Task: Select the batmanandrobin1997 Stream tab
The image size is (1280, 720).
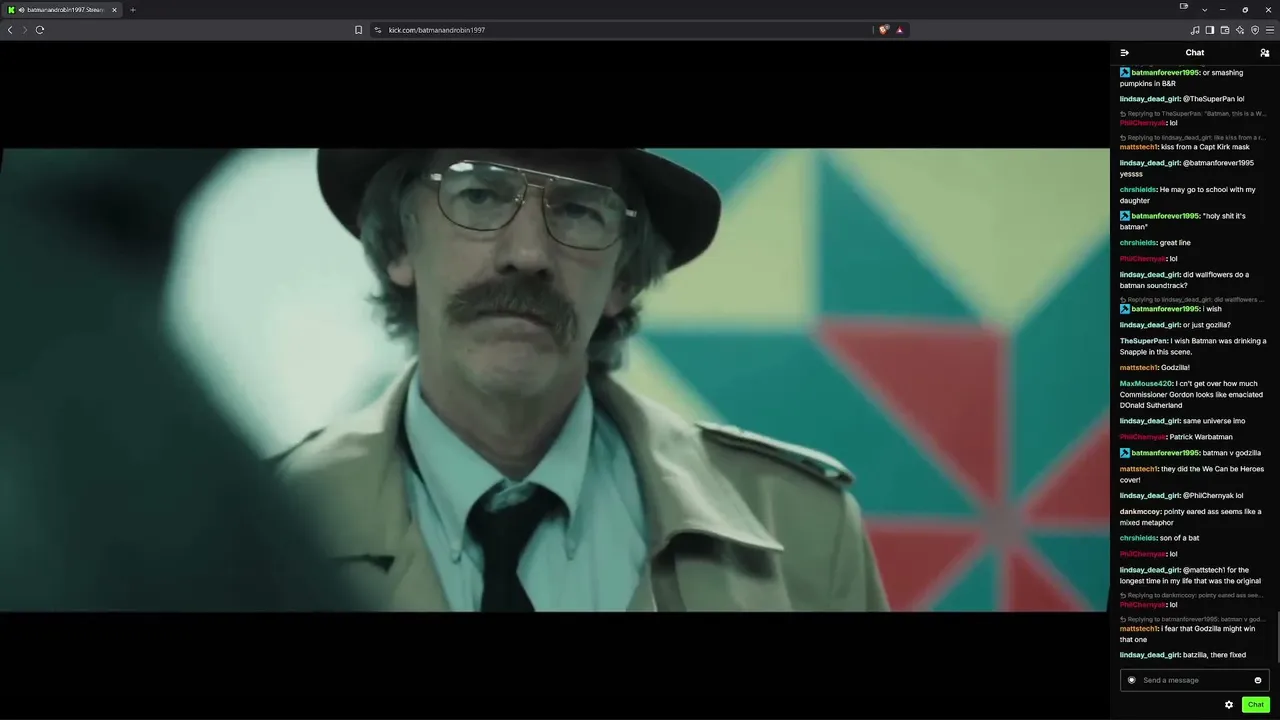Action: [62, 10]
